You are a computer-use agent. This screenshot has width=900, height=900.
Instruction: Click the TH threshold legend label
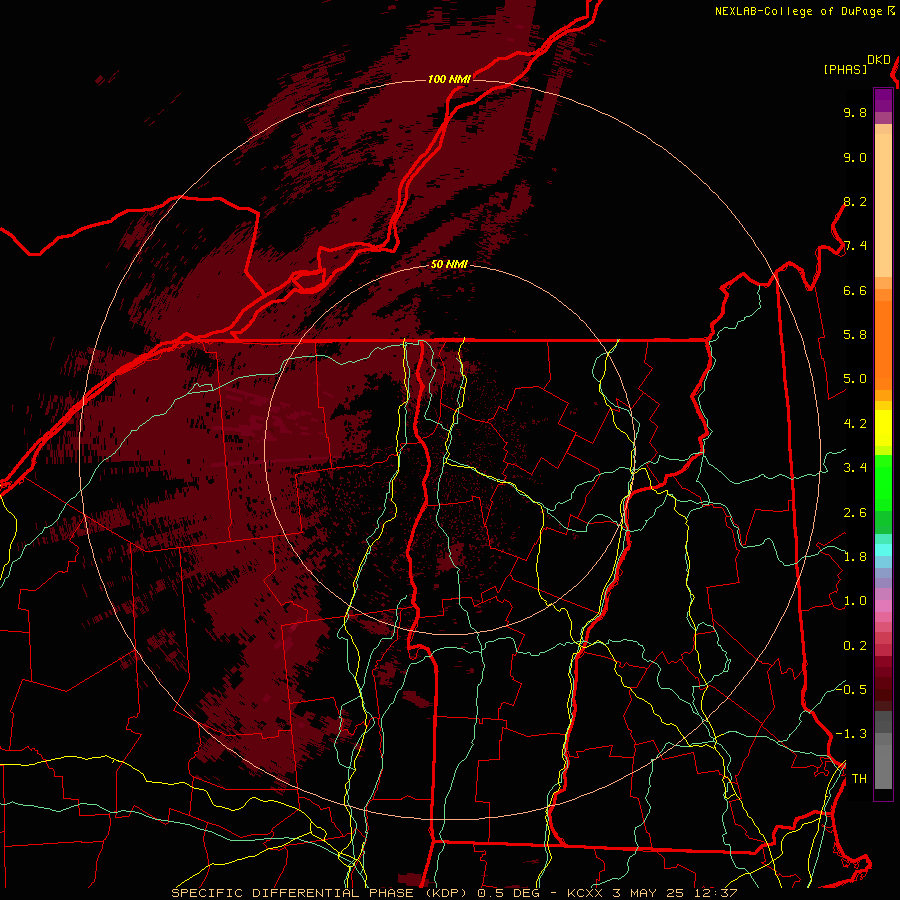click(859, 779)
